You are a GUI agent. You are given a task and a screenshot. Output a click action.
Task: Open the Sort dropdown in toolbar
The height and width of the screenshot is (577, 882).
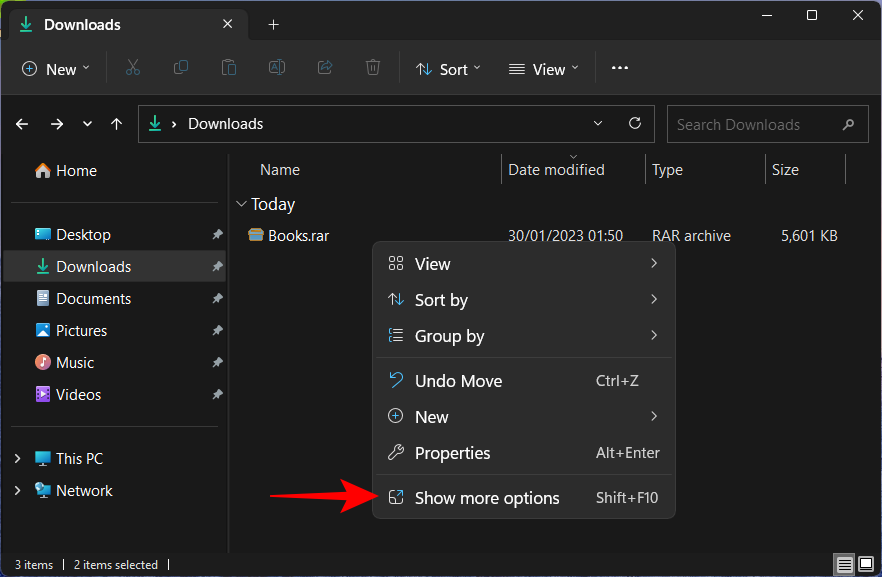pos(448,69)
